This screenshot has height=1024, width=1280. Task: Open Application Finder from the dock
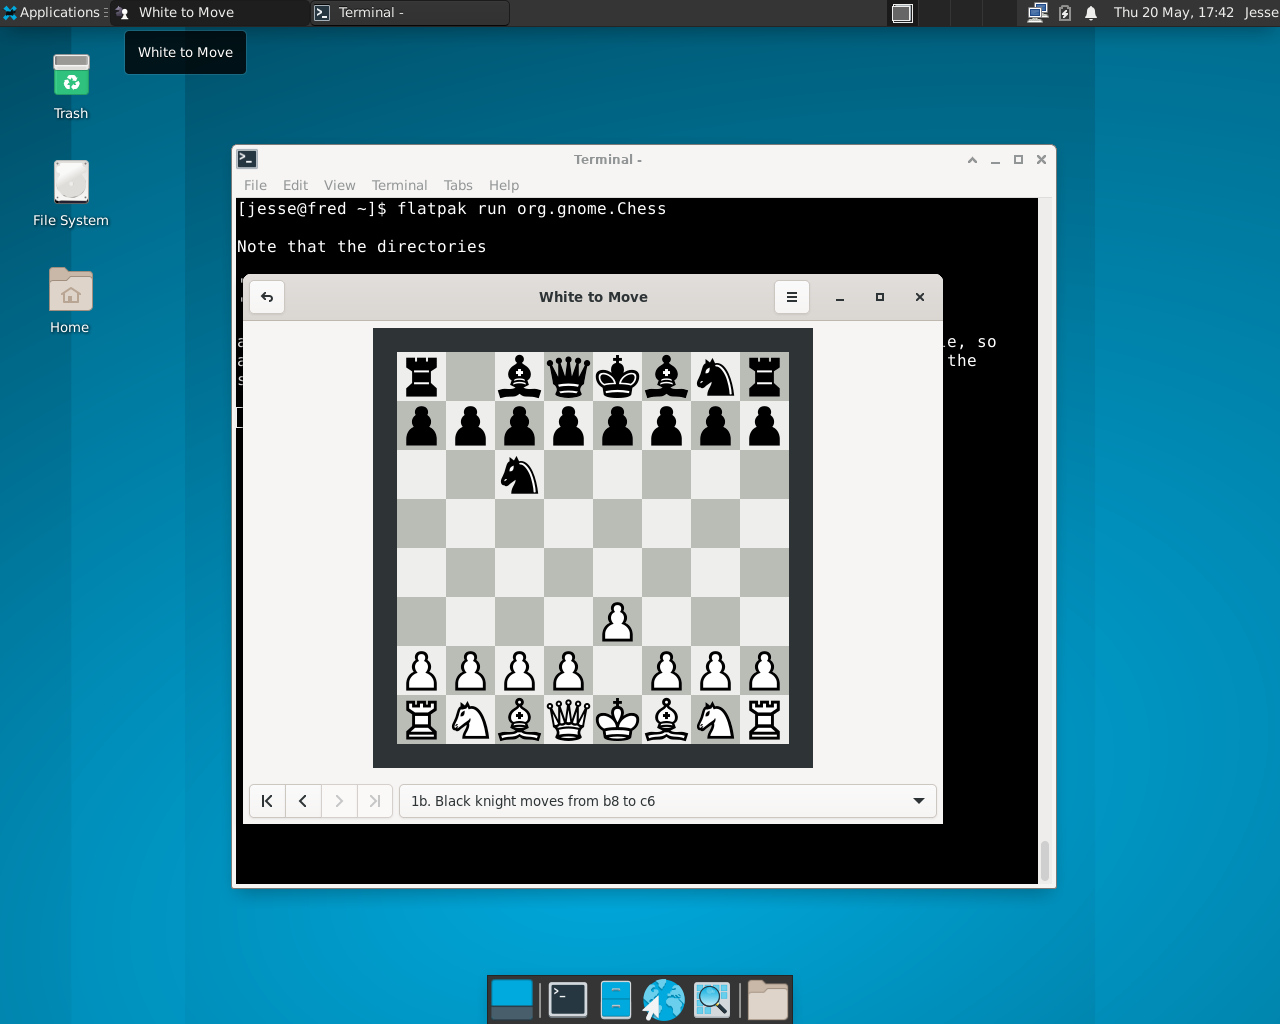pos(712,1000)
